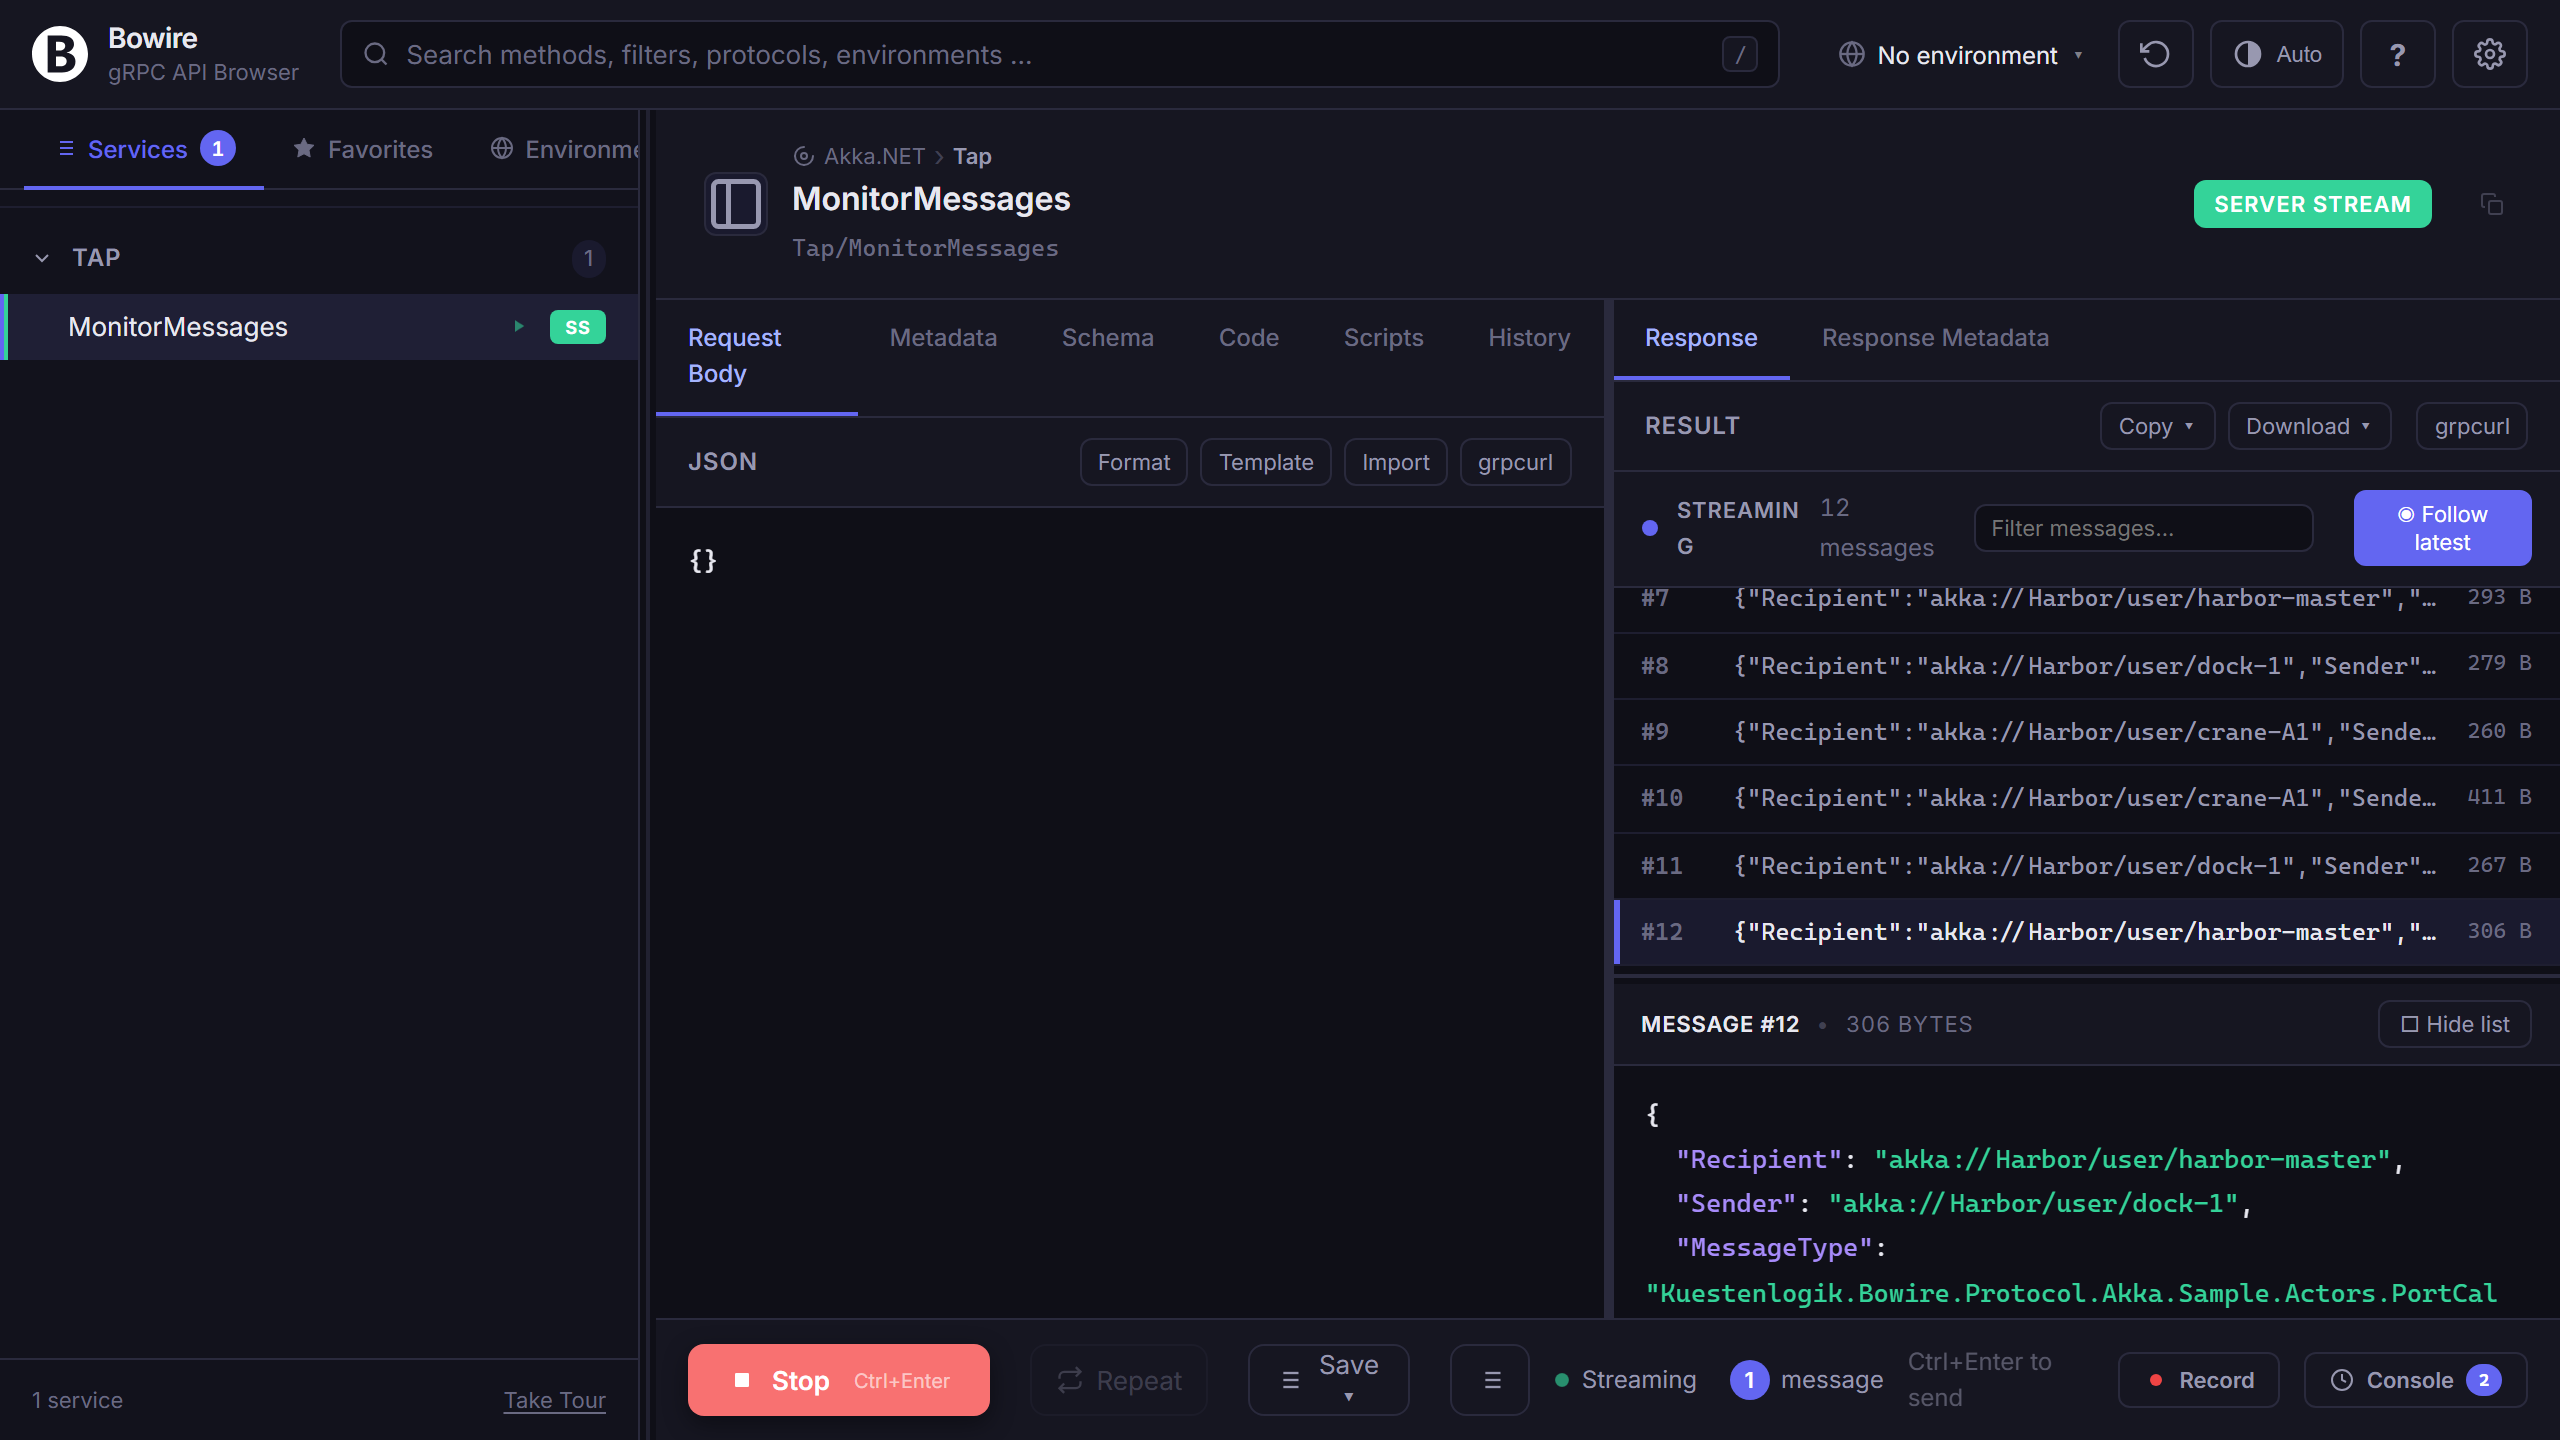Screen dimensions: 2560x1440
Task: Click the Import button
Action: [x=1395, y=462]
